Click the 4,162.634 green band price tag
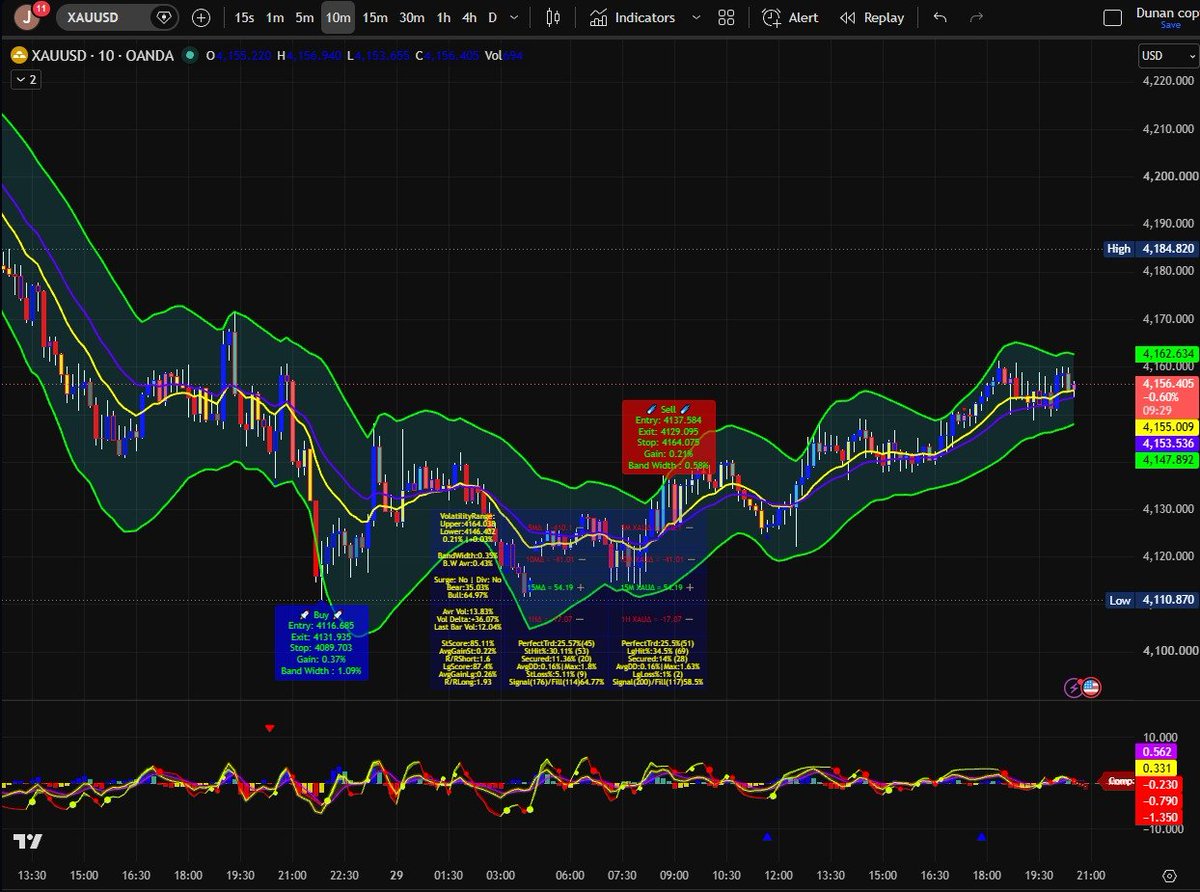The image size is (1200, 892). click(1165, 354)
